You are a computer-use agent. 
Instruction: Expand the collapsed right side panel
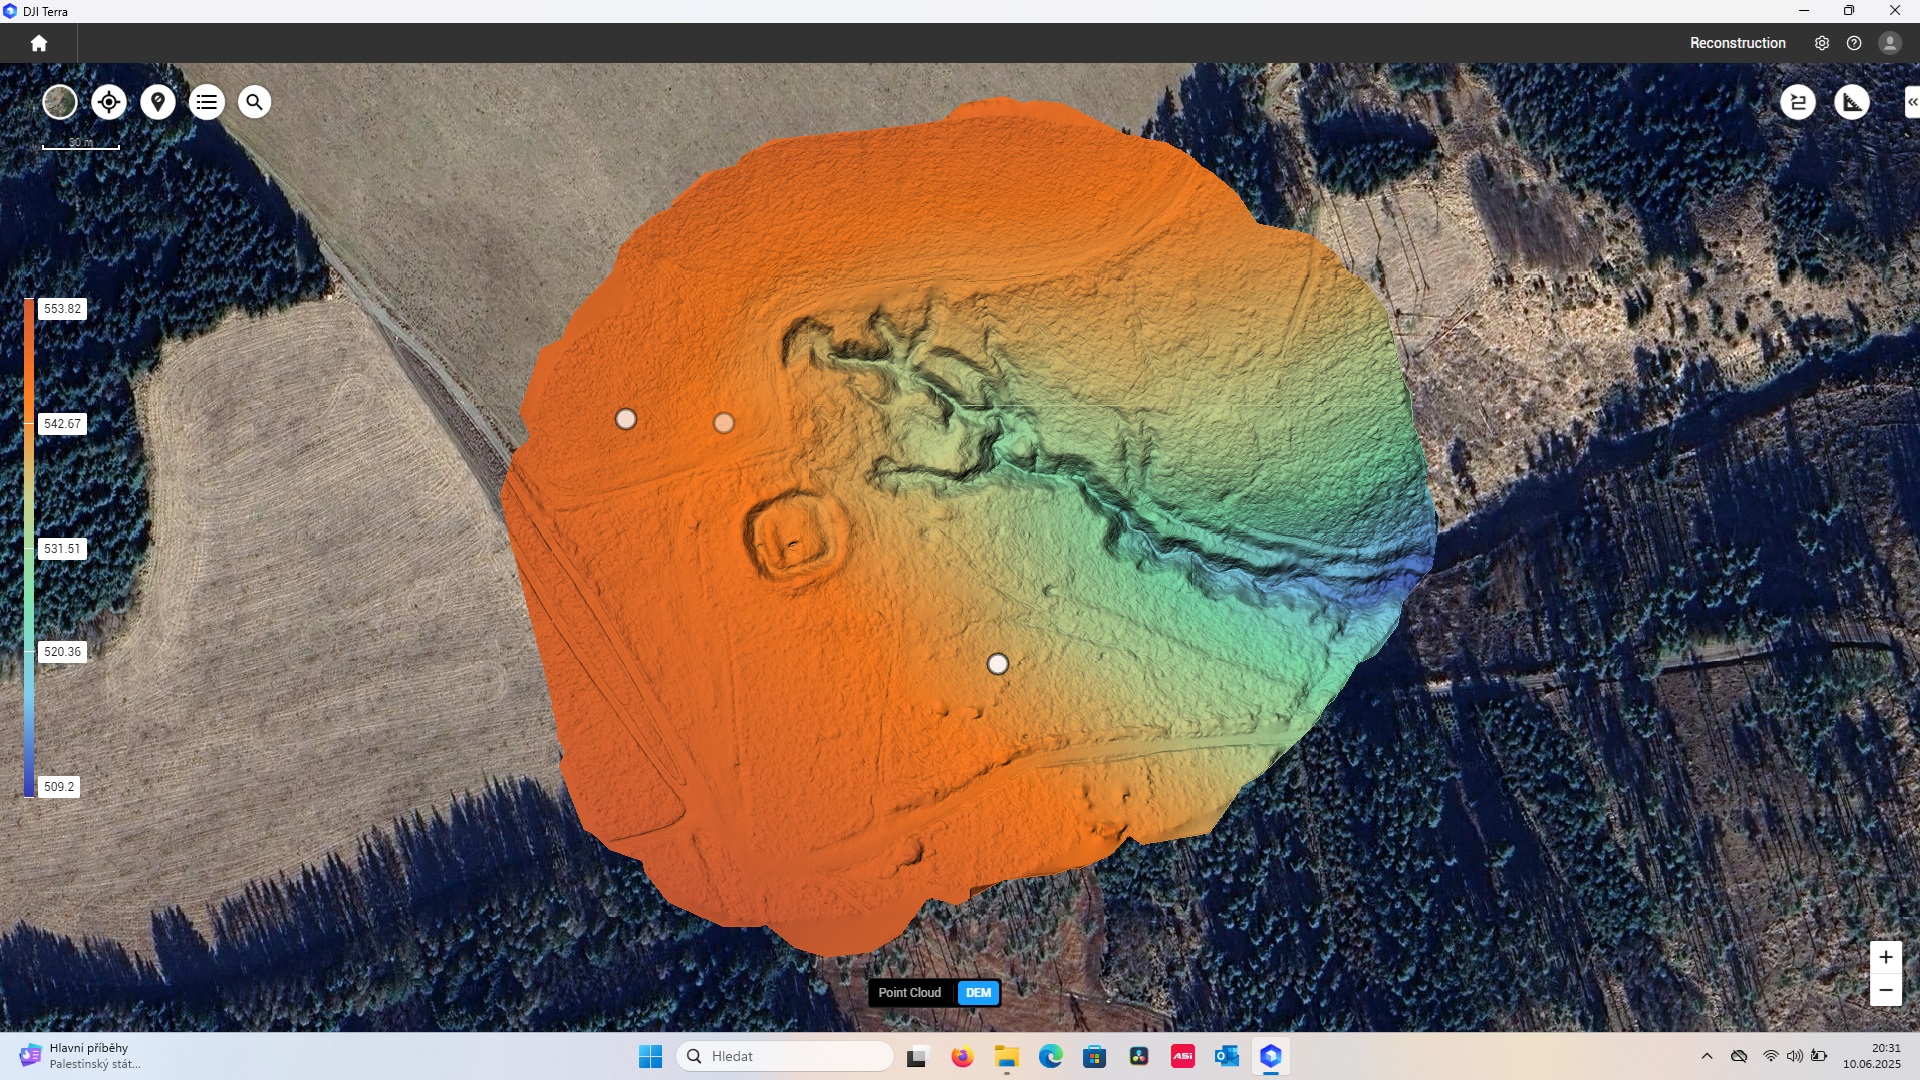pos(1911,102)
